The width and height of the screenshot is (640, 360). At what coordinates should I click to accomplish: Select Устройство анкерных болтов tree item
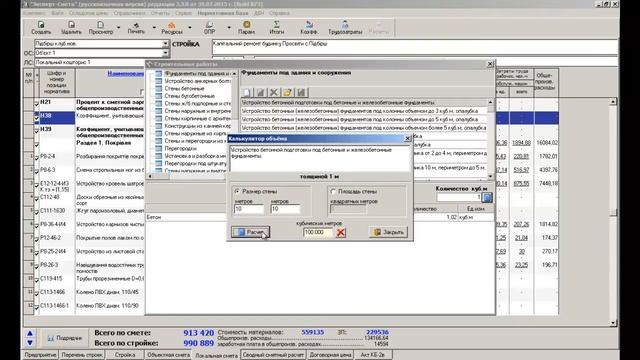(198, 81)
